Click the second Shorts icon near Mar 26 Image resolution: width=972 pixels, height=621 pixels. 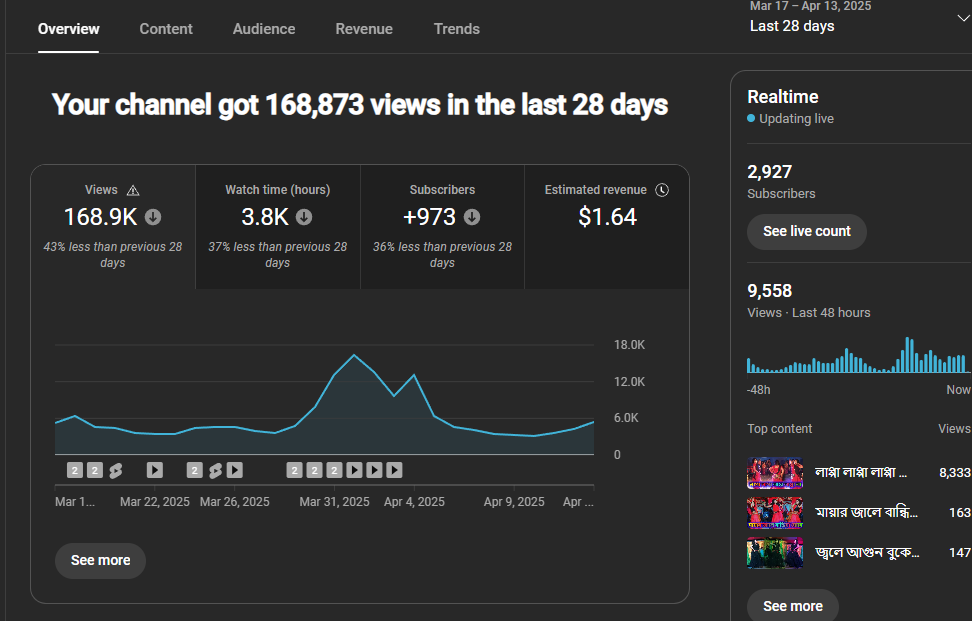click(x=215, y=471)
